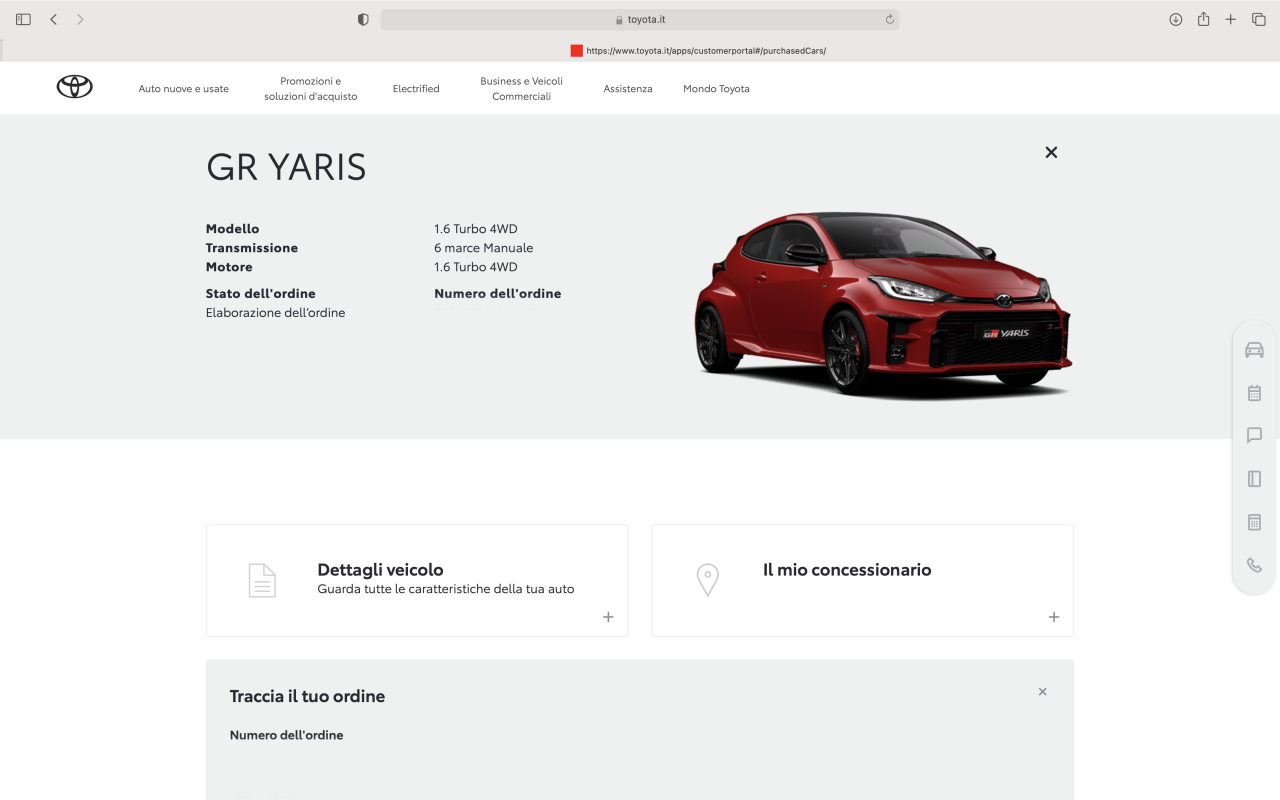Open Promozioni e soluzioni d'acquisto menu
The height and width of the screenshot is (800, 1280).
click(x=311, y=89)
